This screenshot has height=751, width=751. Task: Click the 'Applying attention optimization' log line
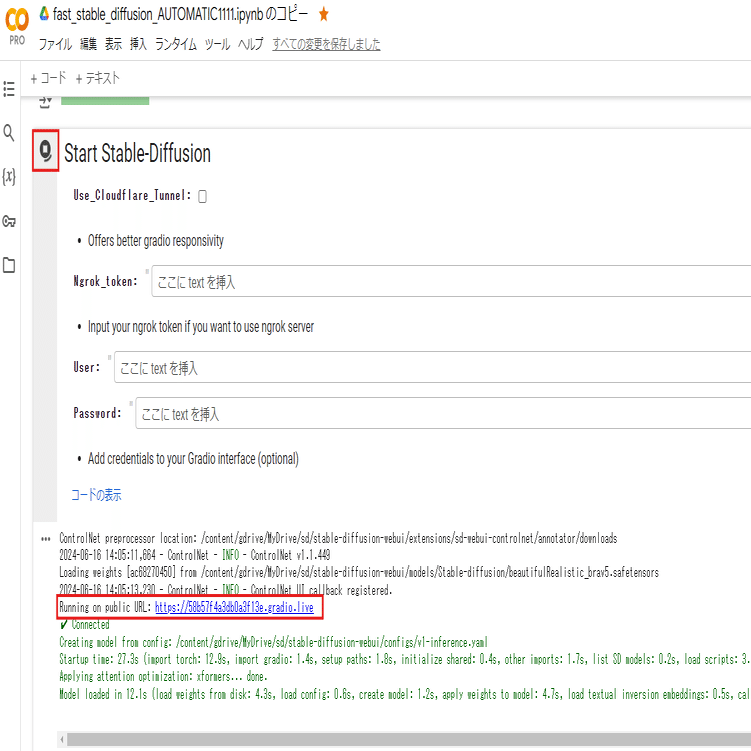pyautogui.click(x=163, y=676)
